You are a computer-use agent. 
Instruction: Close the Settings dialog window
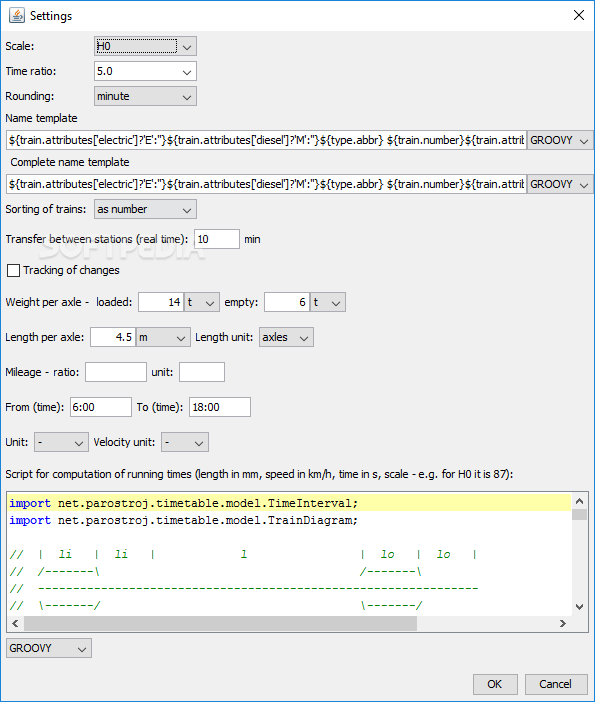pyautogui.click(x=579, y=15)
